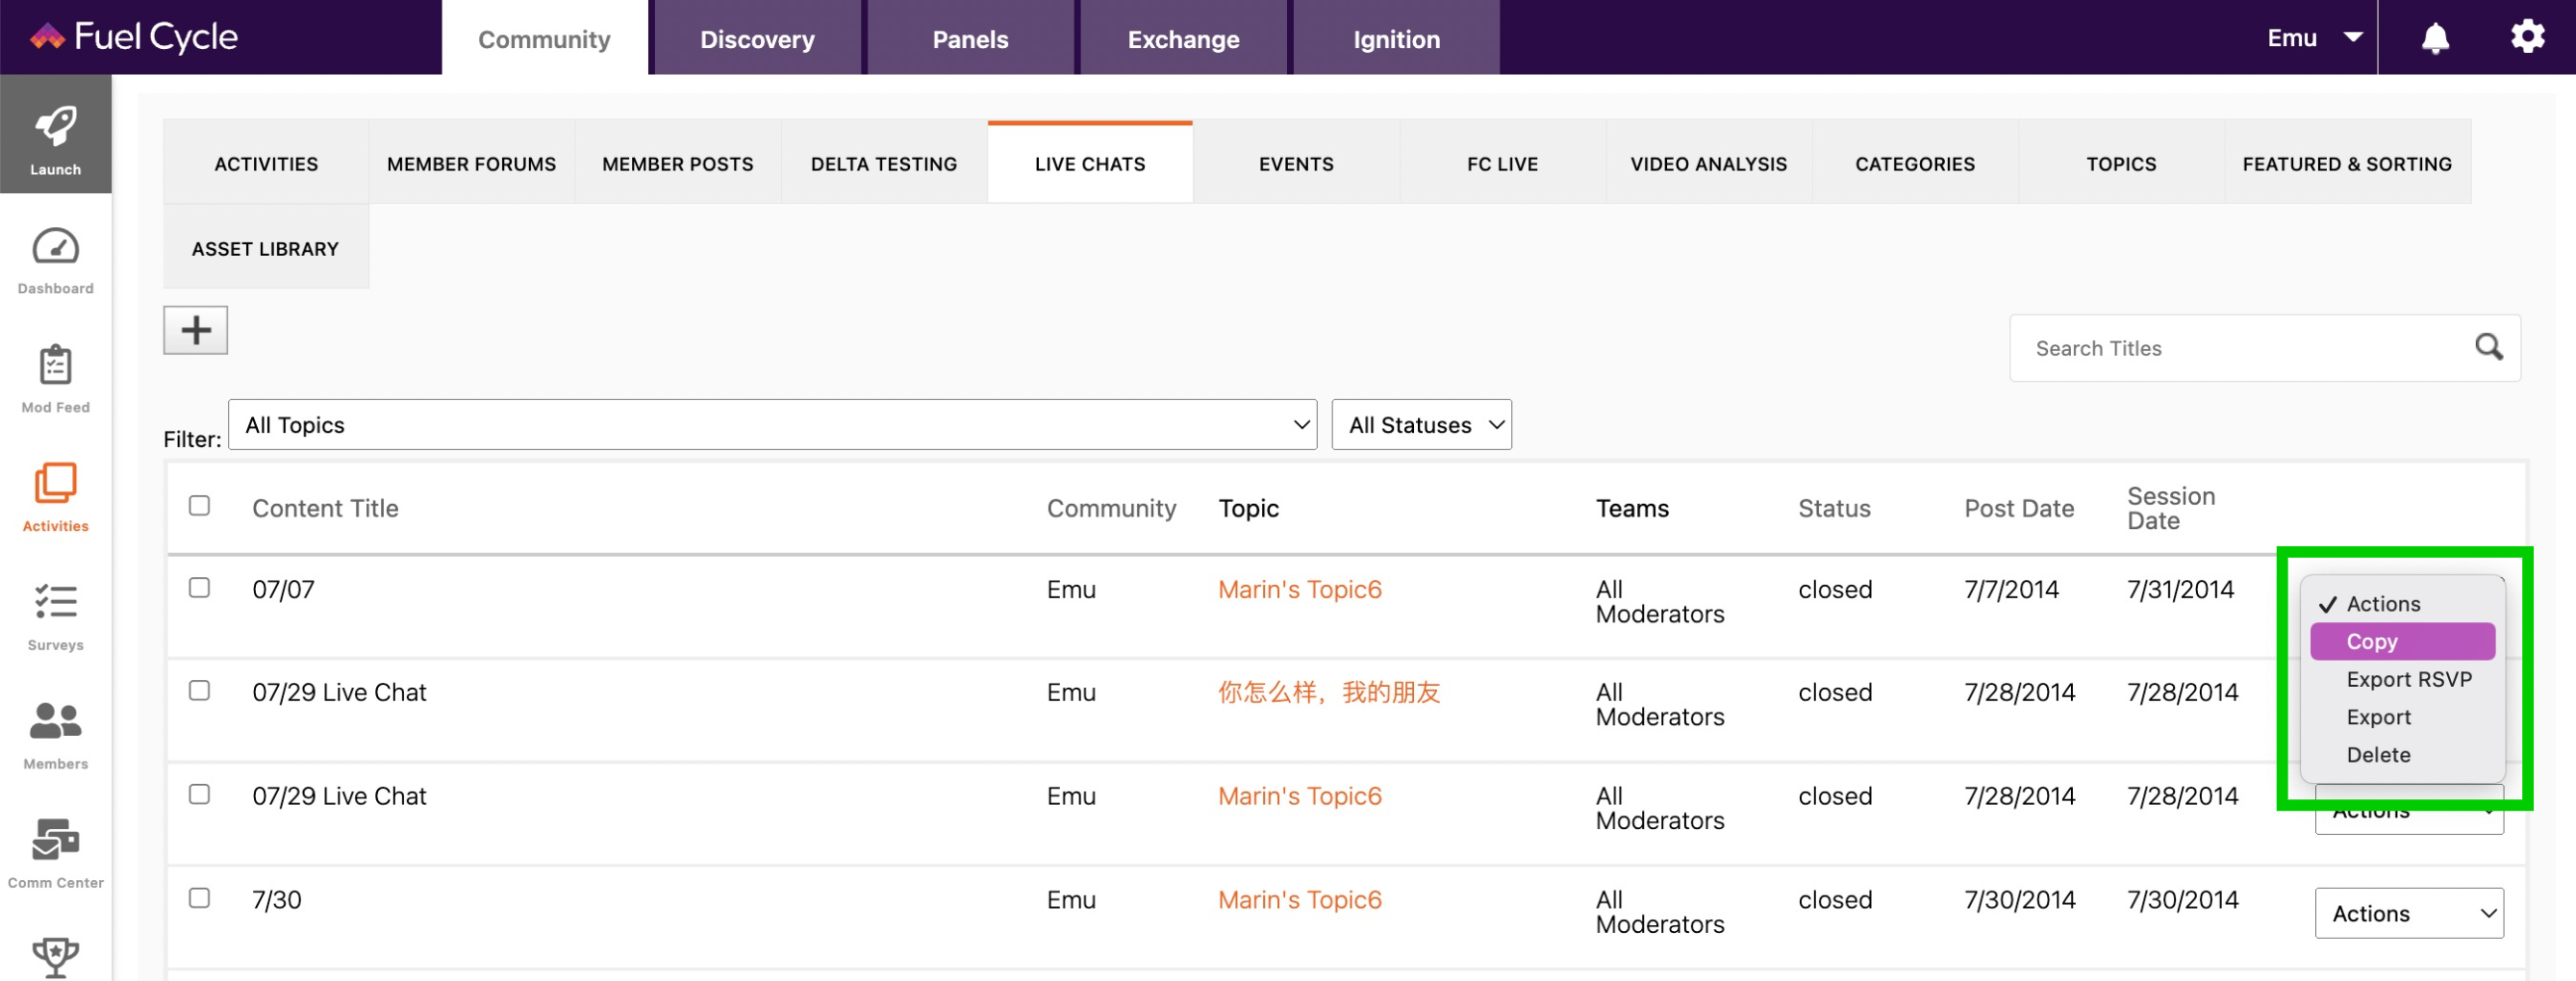The height and width of the screenshot is (981, 2576).
Task: Open the Activities sub-tab
Action: pos(266,163)
